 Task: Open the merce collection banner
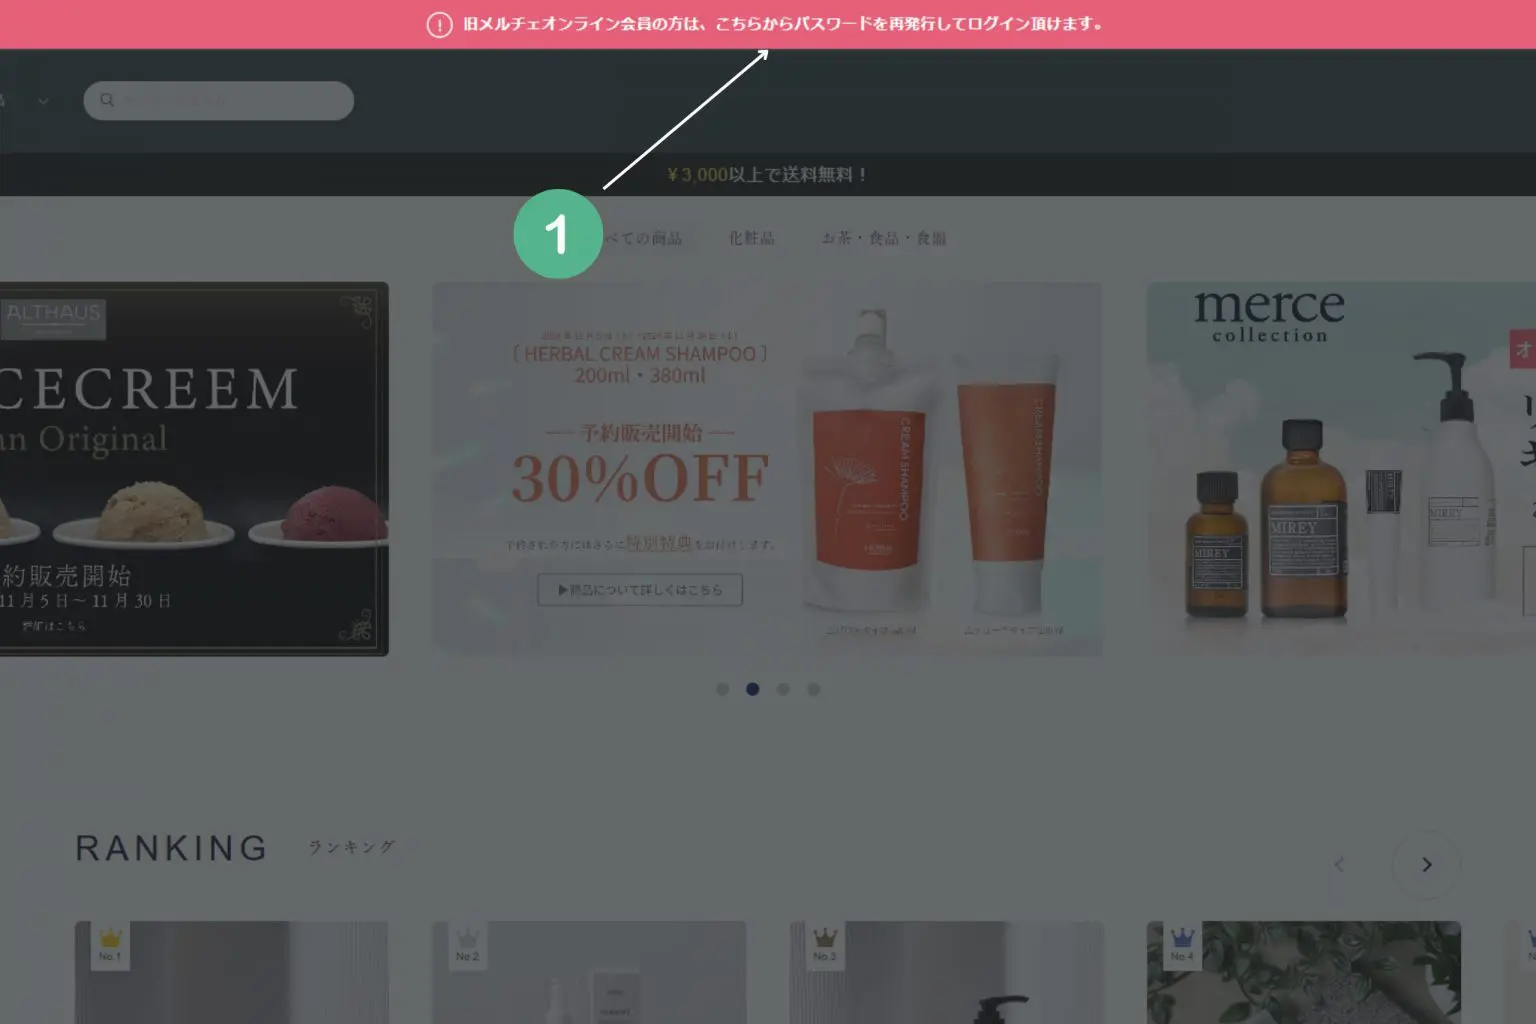[1340, 468]
